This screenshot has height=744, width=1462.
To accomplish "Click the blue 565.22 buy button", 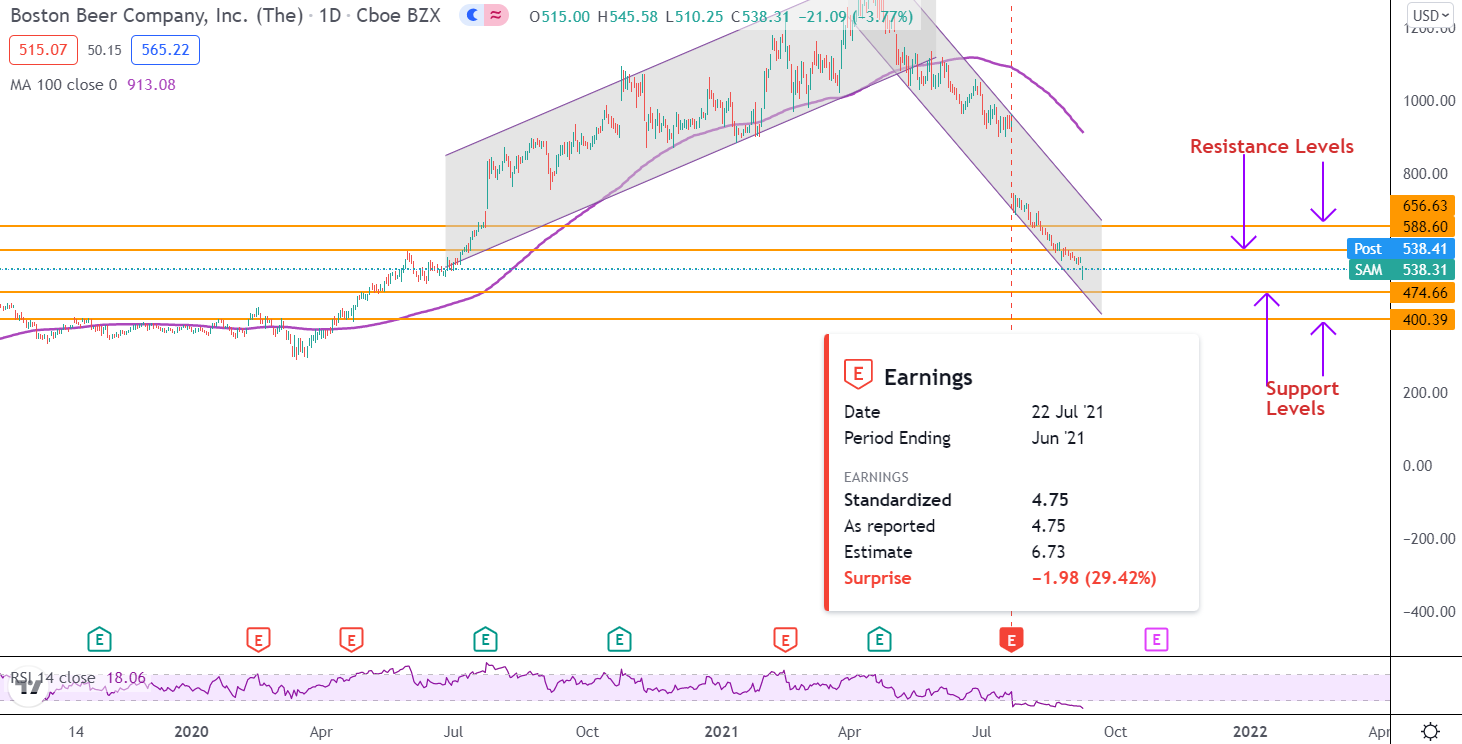I will (x=165, y=50).
